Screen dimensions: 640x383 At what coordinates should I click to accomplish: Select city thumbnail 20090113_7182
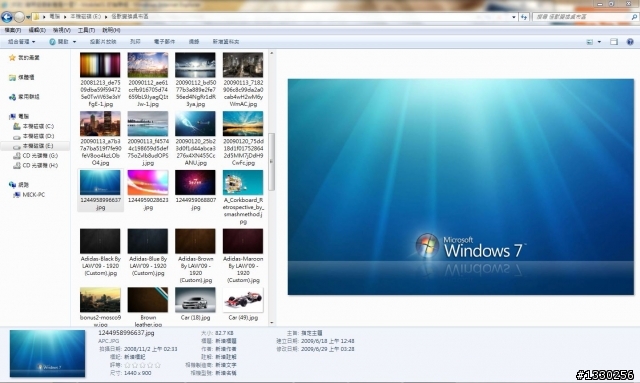click(x=243, y=65)
